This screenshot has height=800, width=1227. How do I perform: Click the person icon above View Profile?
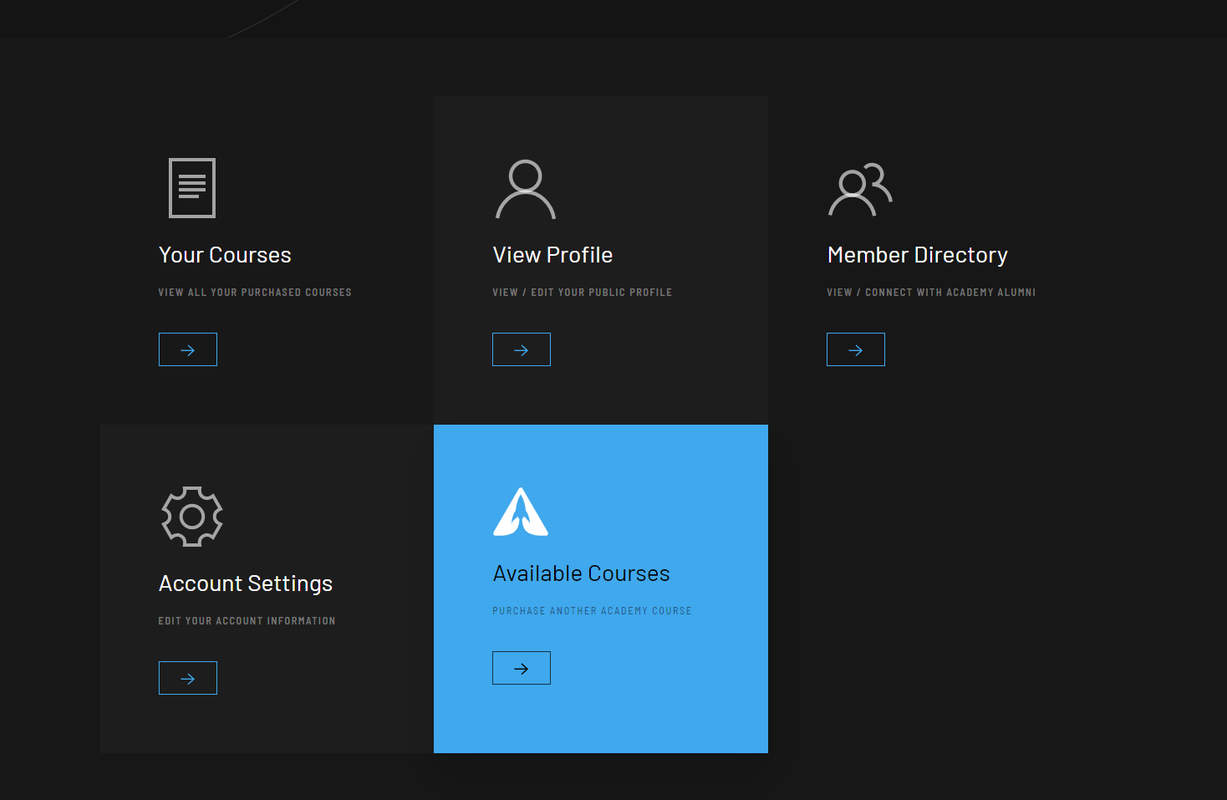[x=525, y=189]
